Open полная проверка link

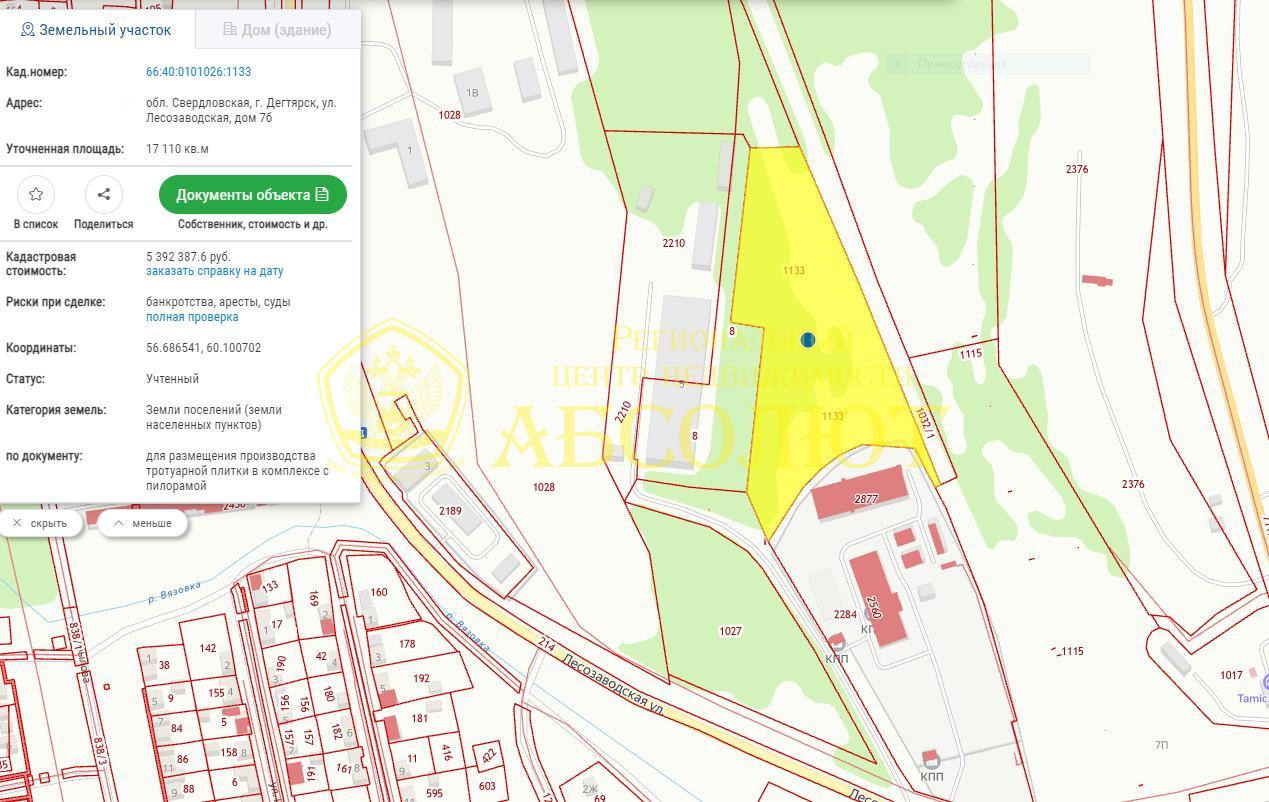tap(192, 317)
